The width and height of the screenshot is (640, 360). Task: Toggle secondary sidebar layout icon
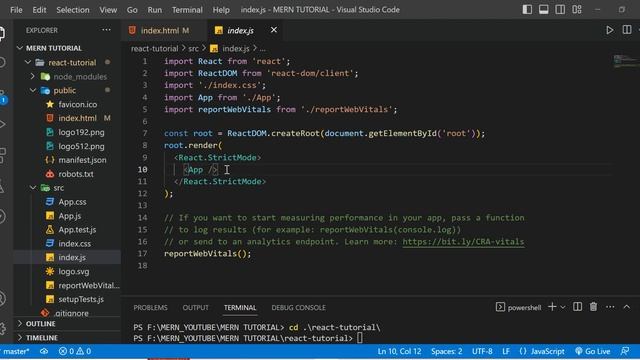pos(560,9)
